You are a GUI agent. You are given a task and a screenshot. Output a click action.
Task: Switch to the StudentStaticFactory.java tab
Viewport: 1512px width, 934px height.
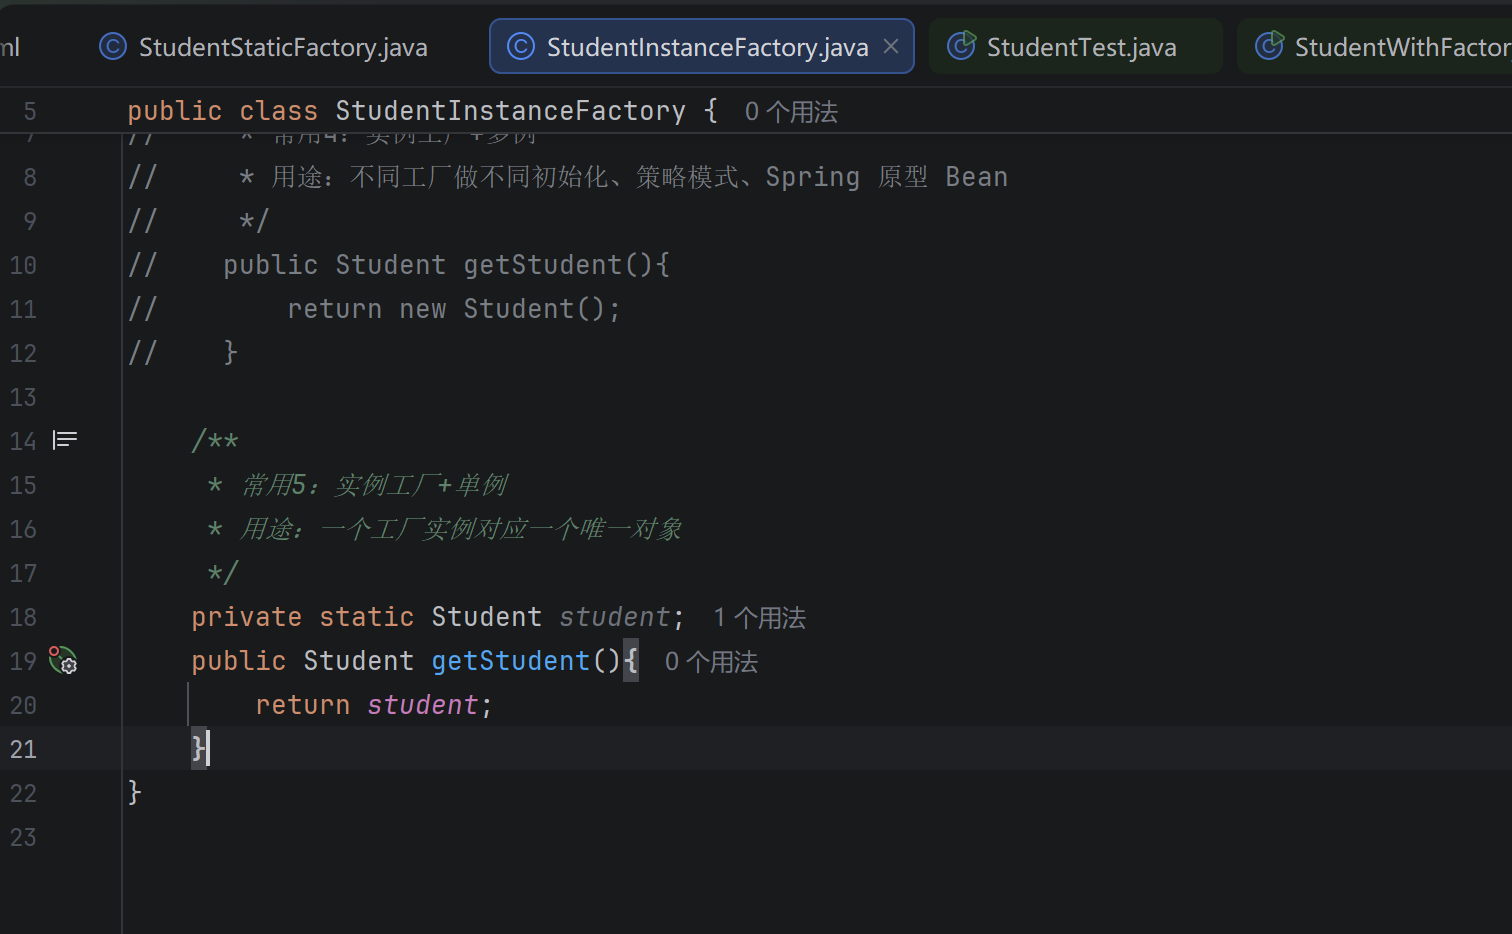pos(264,47)
